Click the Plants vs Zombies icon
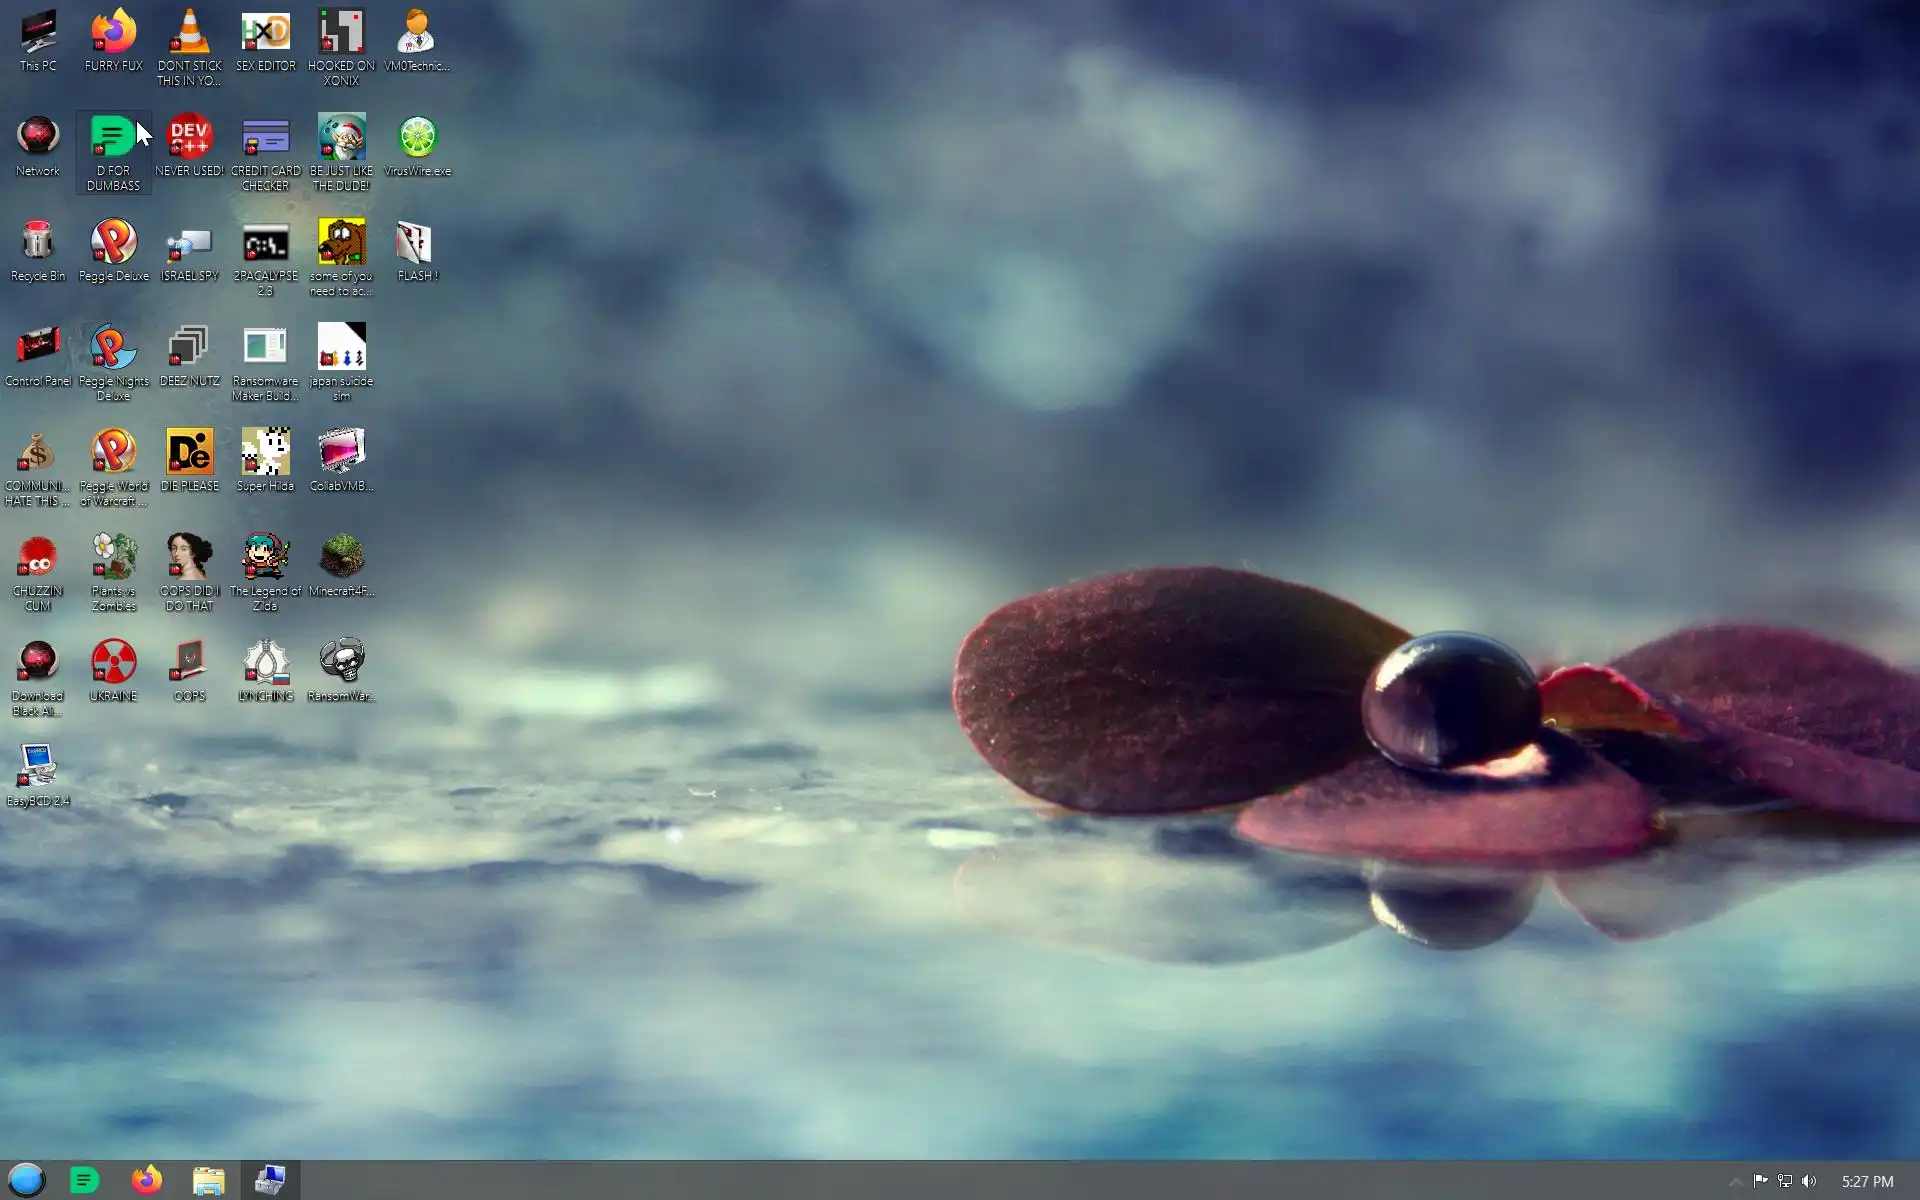This screenshot has height=1200, width=1920. tap(113, 558)
